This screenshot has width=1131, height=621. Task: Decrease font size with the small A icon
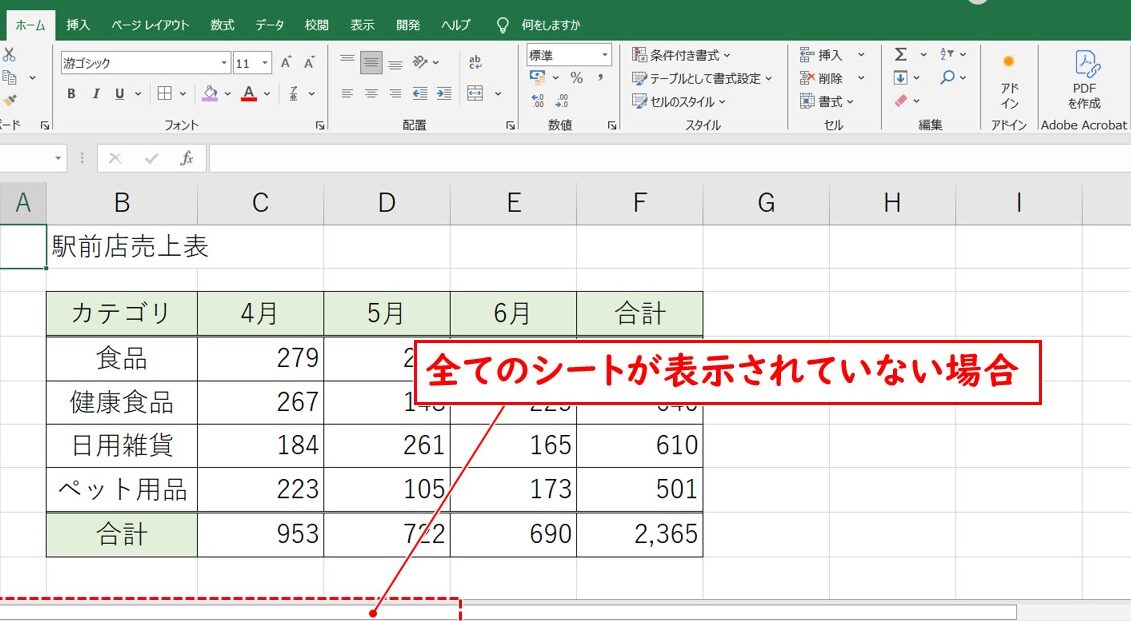[309, 63]
